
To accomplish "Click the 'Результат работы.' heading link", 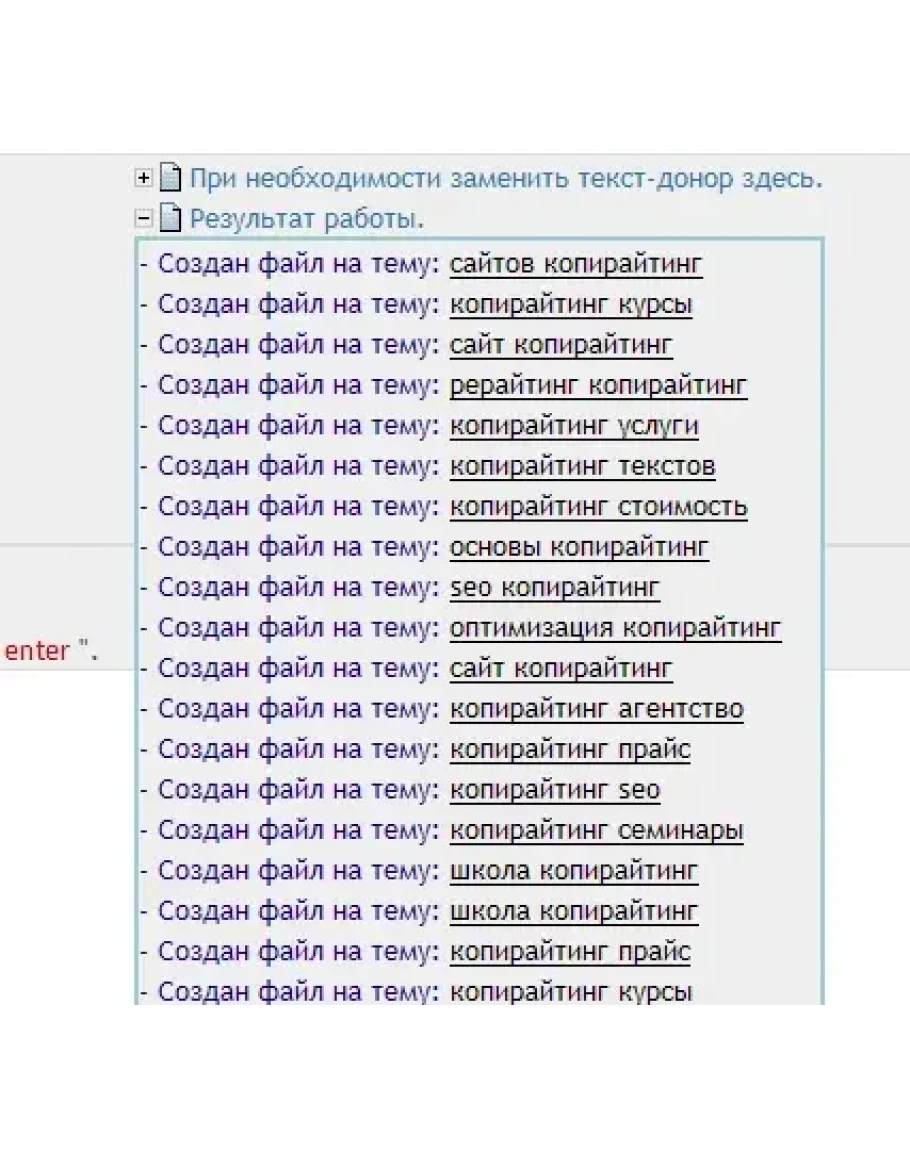I will 307,218.
